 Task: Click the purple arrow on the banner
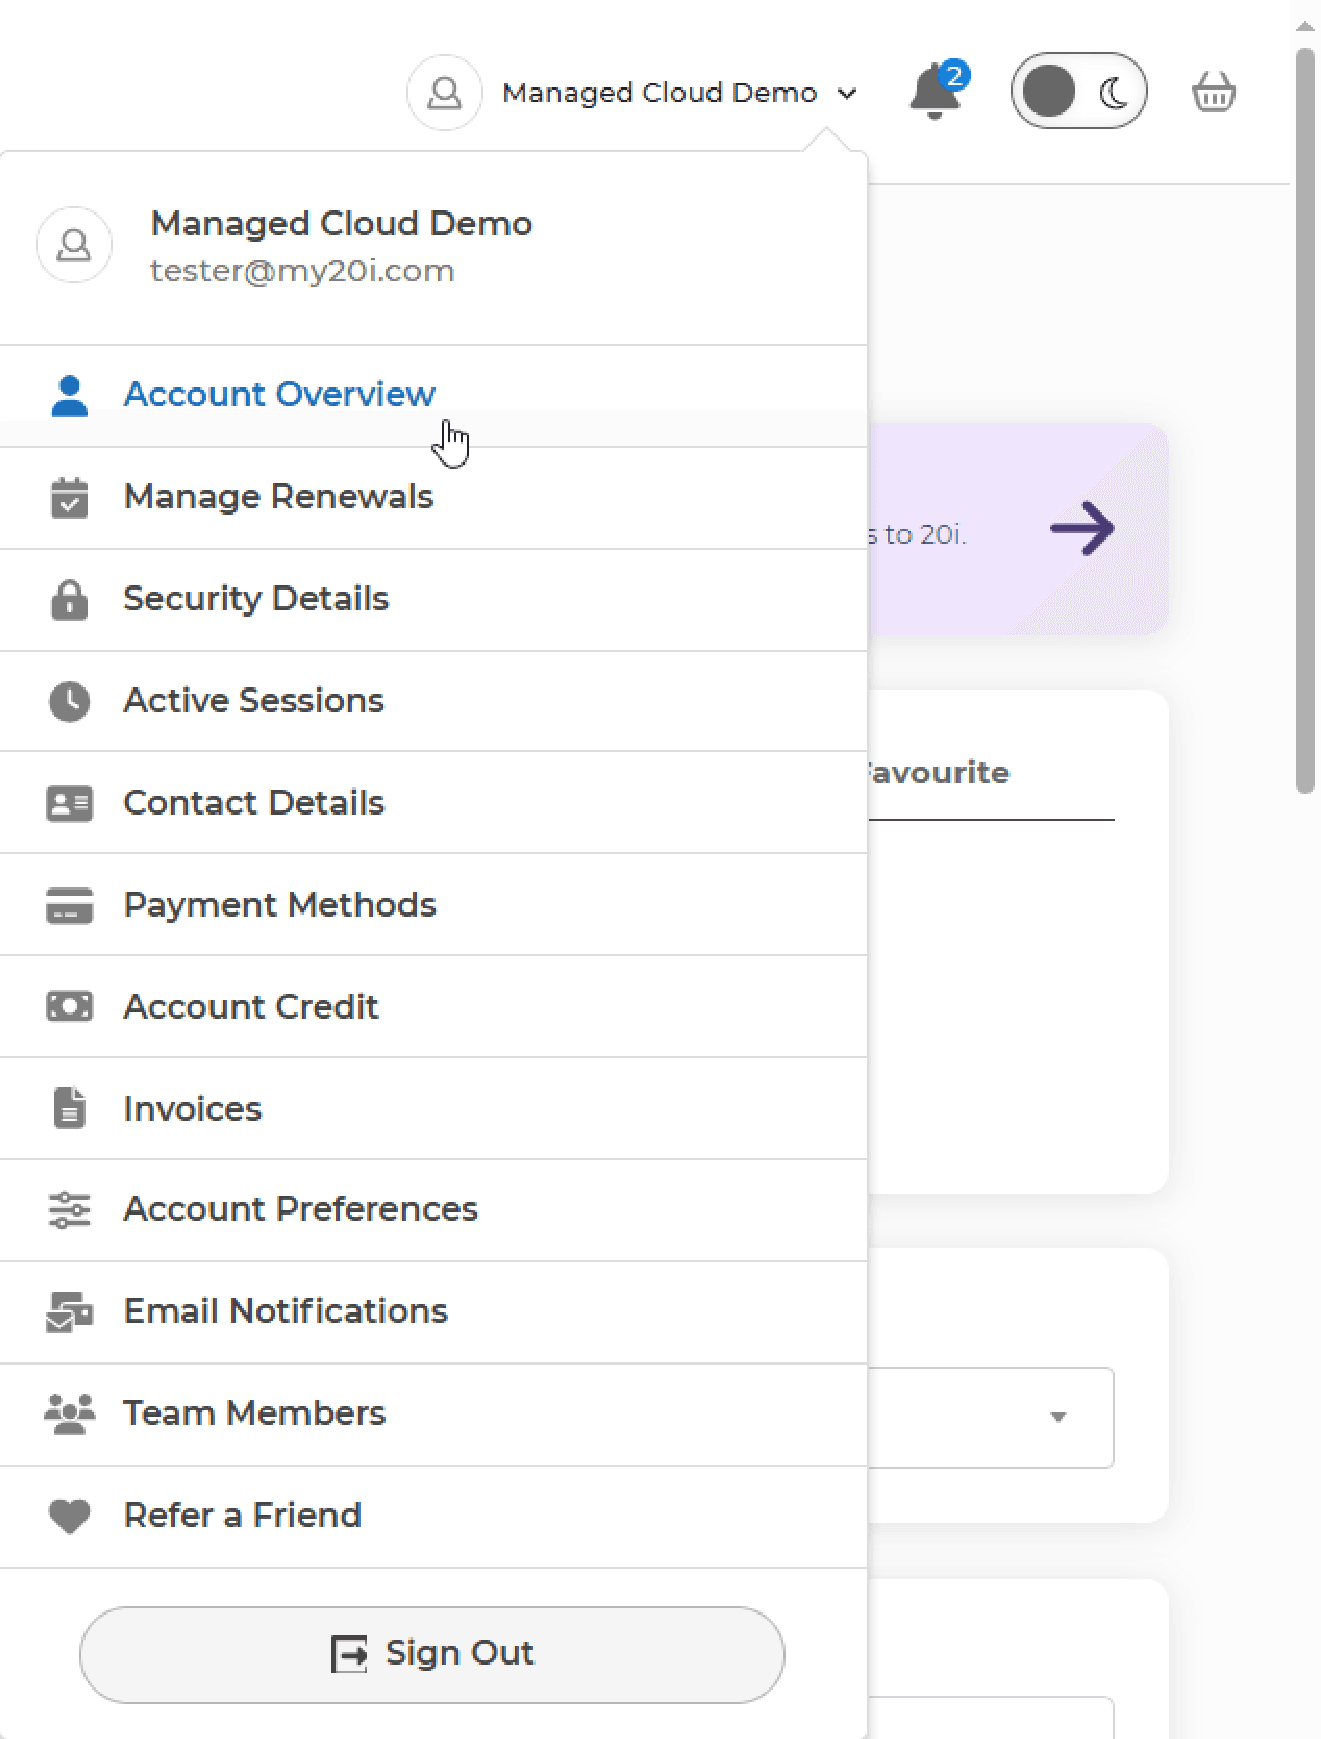(x=1082, y=528)
